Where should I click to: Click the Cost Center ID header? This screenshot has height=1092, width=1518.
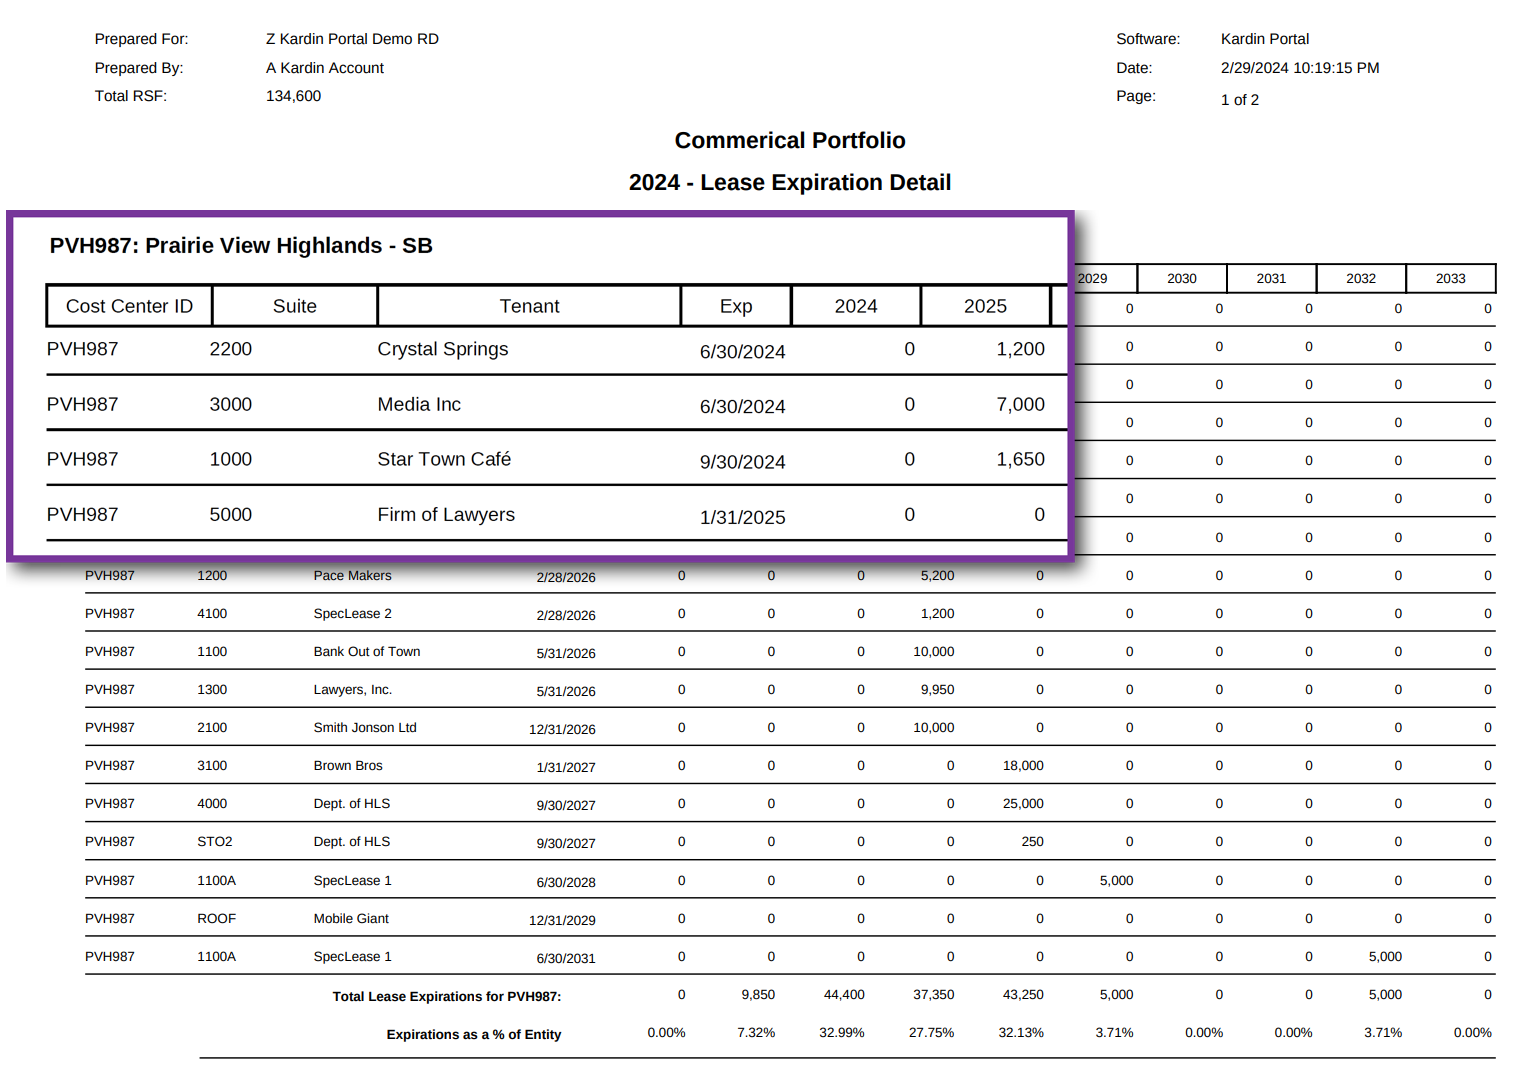tap(128, 306)
